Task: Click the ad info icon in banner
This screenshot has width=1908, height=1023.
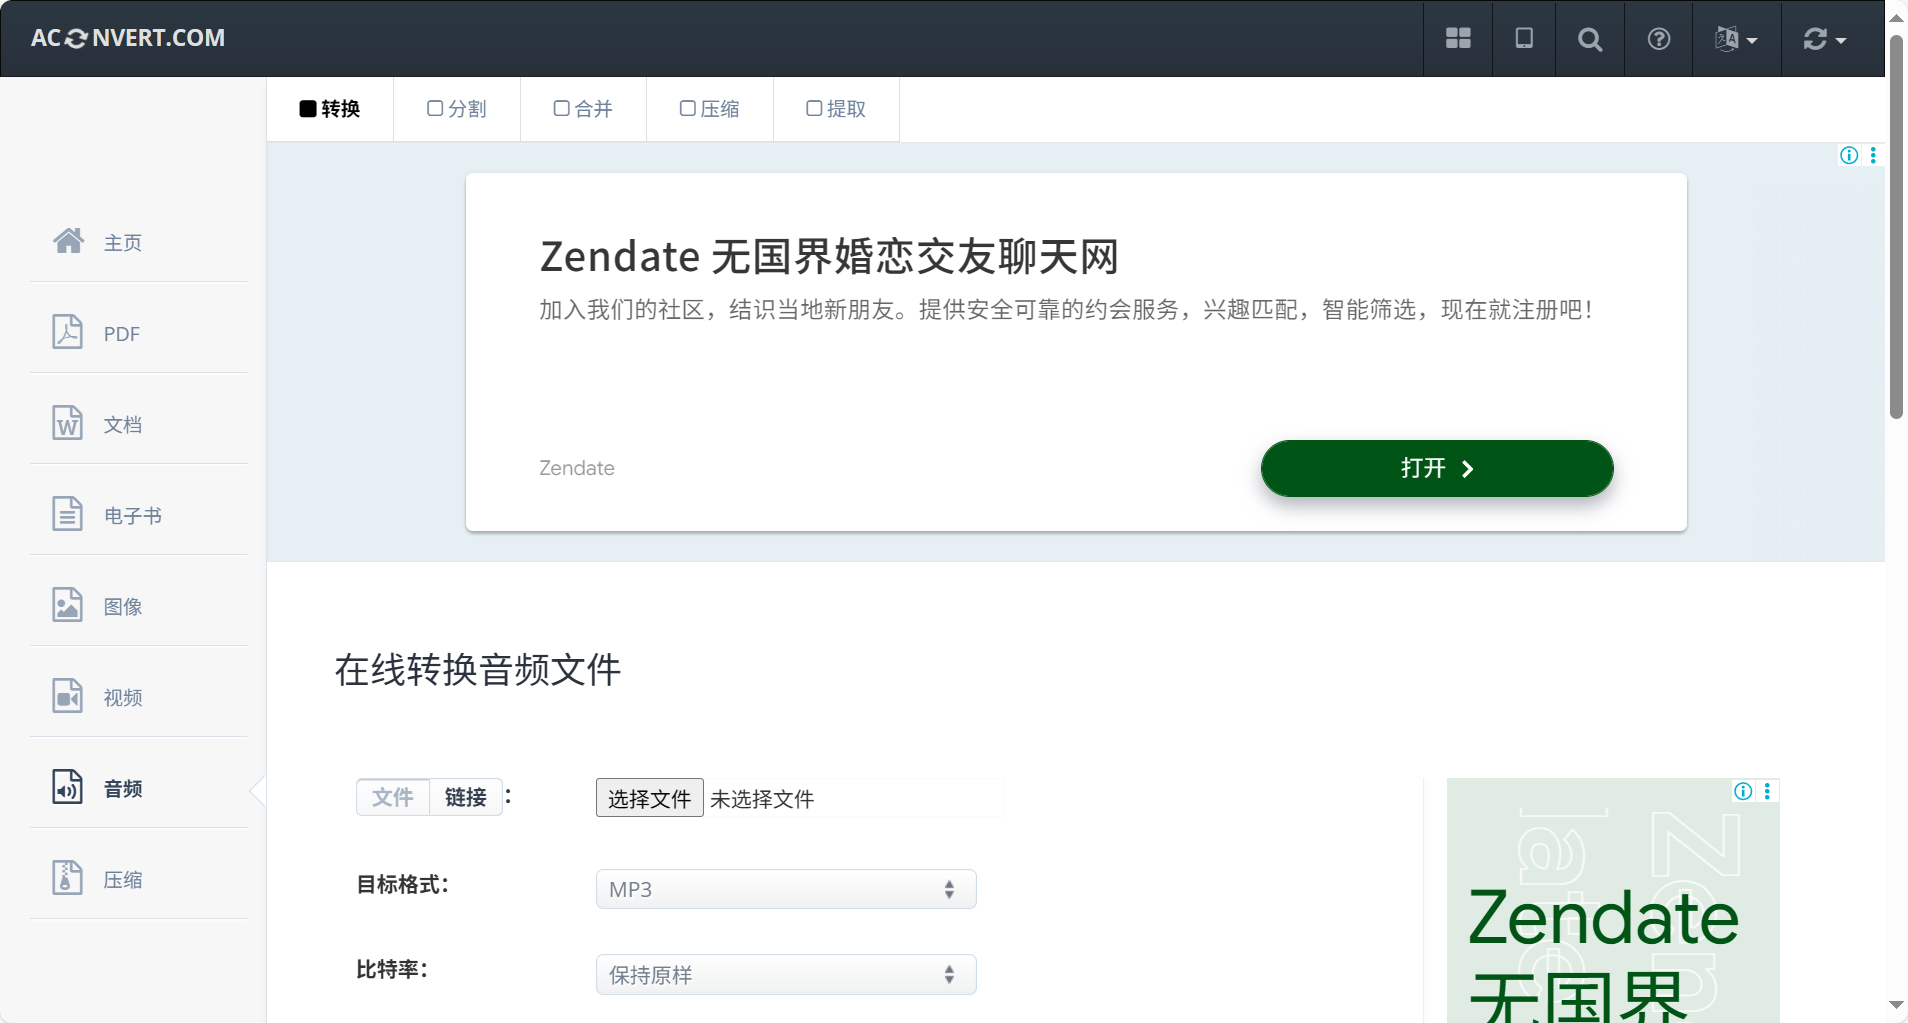Action: pyautogui.click(x=1849, y=155)
